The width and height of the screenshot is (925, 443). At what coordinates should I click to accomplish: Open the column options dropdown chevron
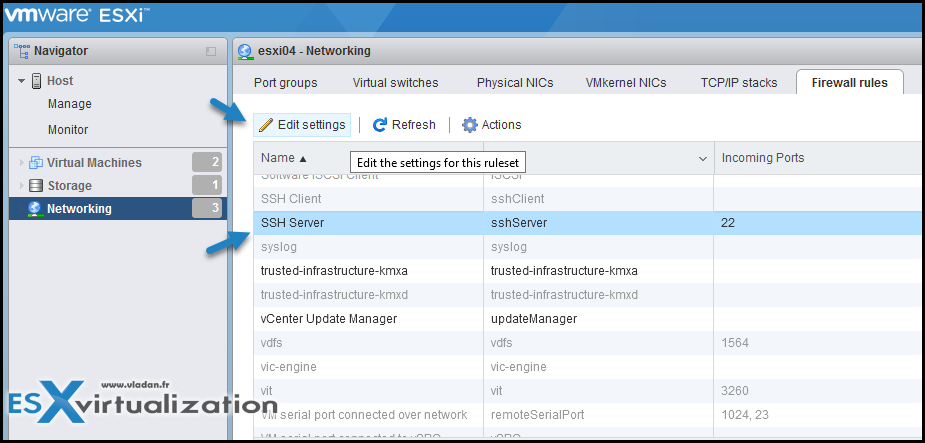tap(703, 159)
